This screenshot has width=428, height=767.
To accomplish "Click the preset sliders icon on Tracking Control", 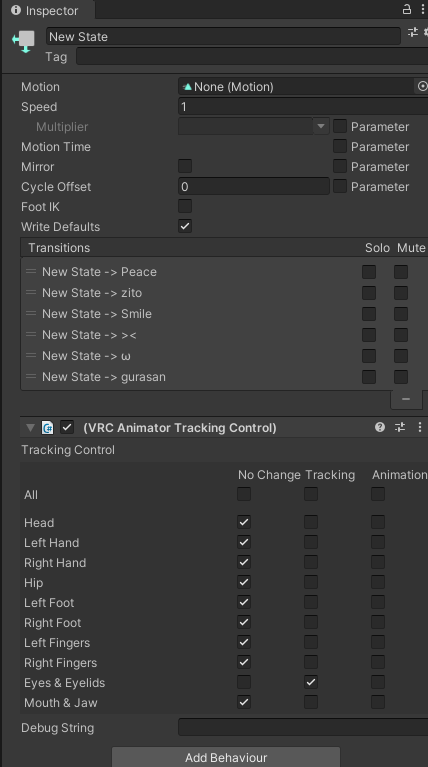I will coord(400,427).
